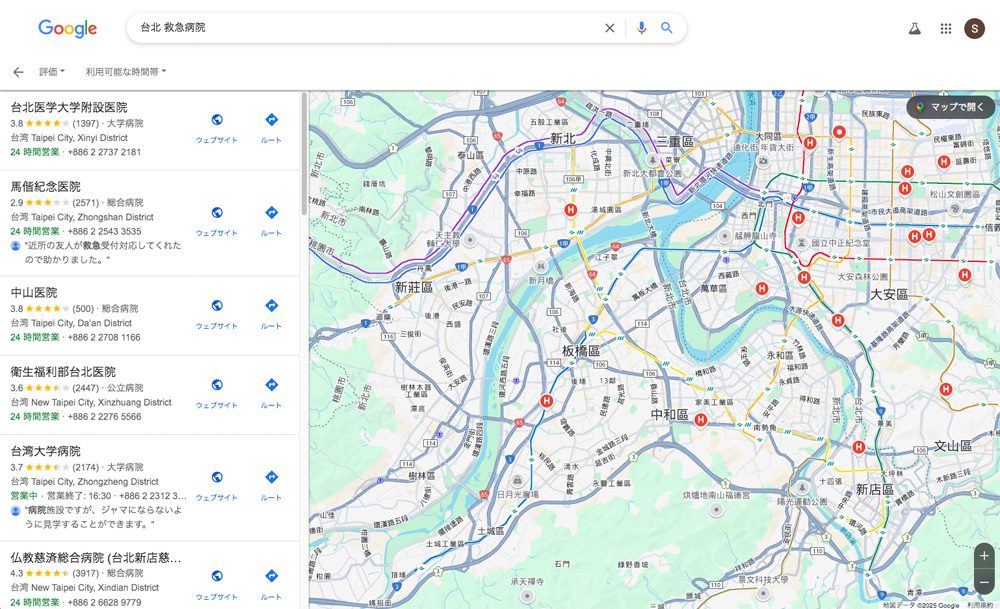Select the hospital H pin below 板橋區
The image size is (1000, 609).
pyautogui.click(x=547, y=401)
